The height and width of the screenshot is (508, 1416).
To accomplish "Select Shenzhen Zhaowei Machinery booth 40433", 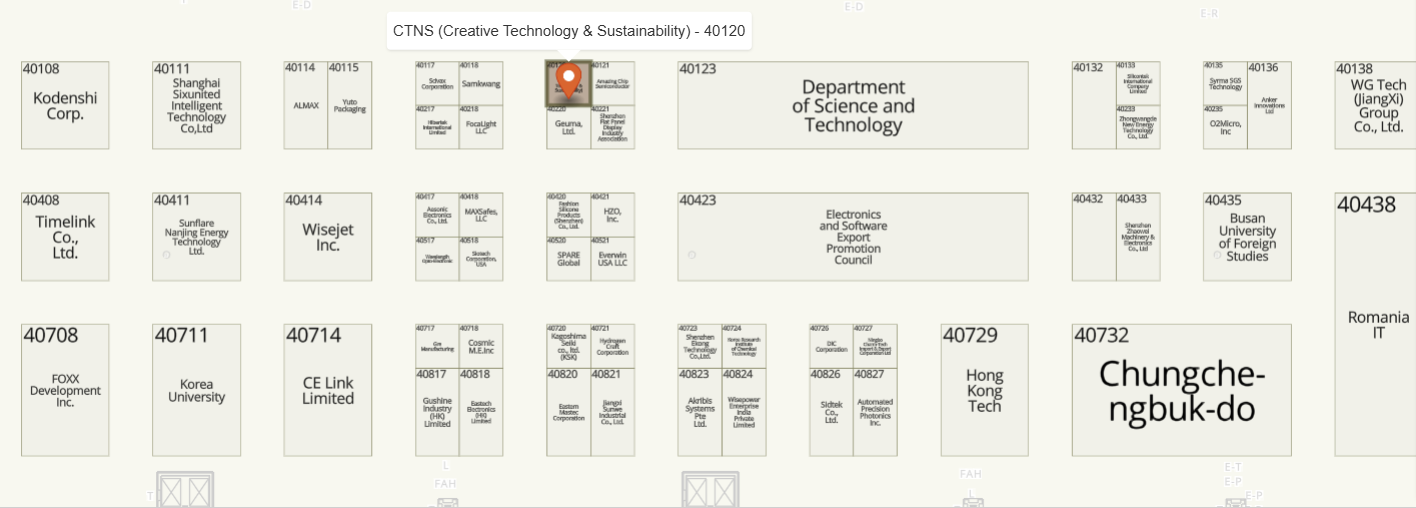I will 1138,237.
